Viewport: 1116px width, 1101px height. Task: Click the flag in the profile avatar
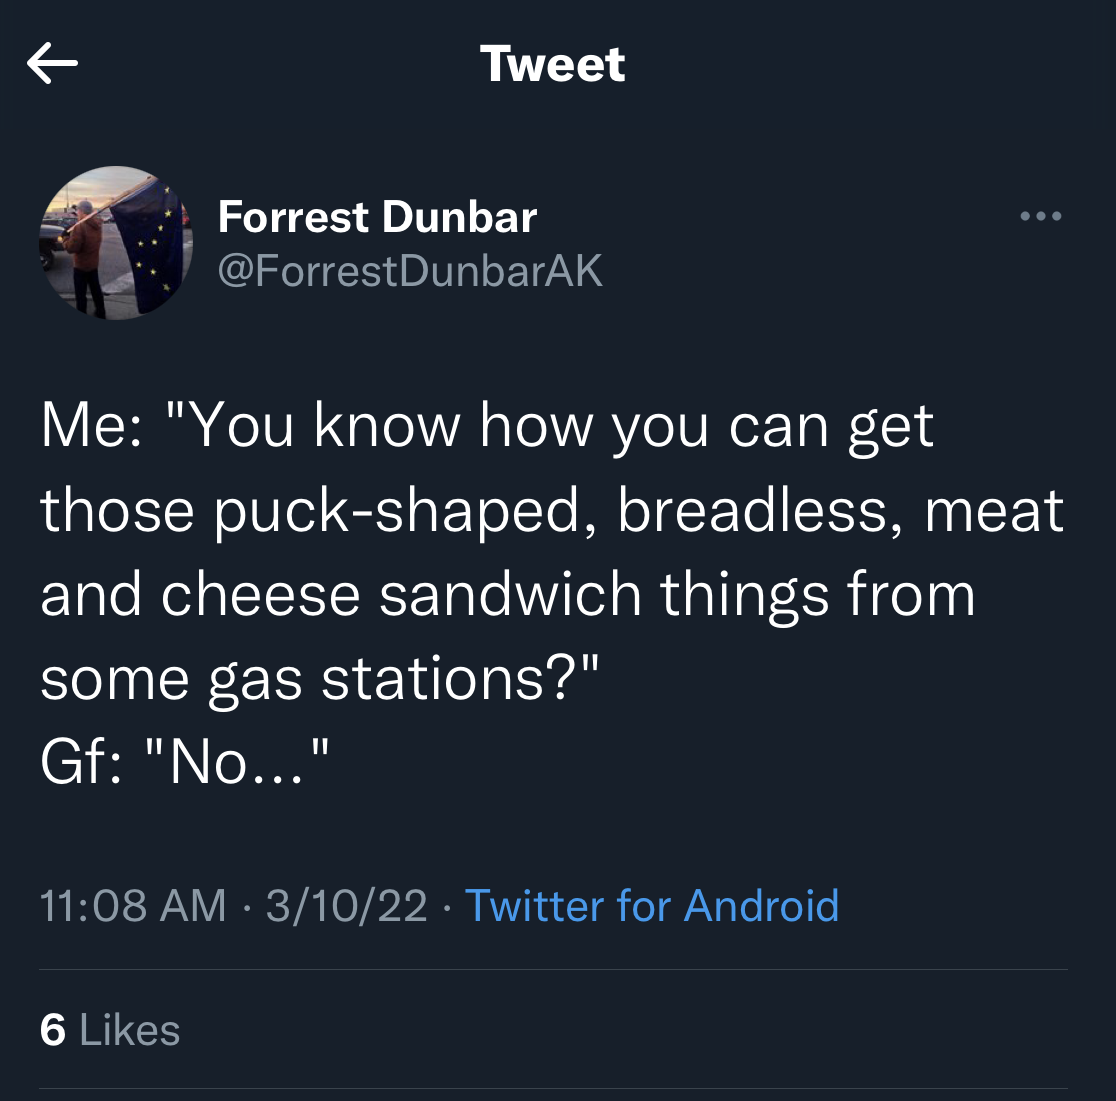tap(150, 247)
